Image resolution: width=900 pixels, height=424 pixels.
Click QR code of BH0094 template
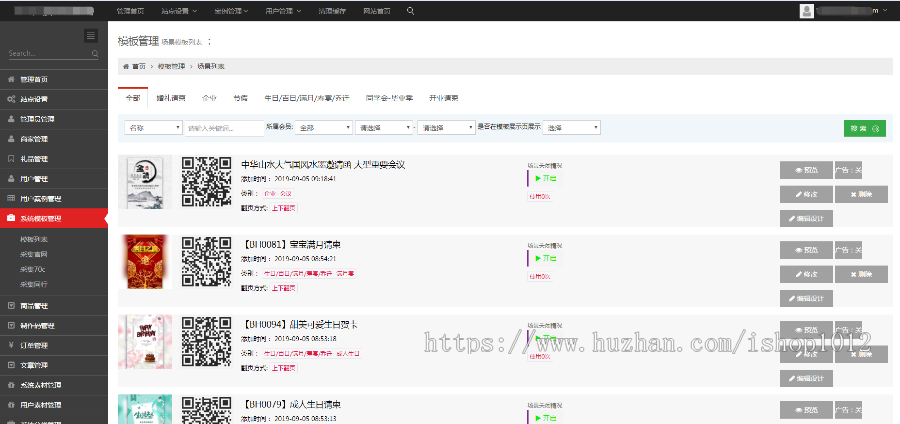tap(207, 341)
